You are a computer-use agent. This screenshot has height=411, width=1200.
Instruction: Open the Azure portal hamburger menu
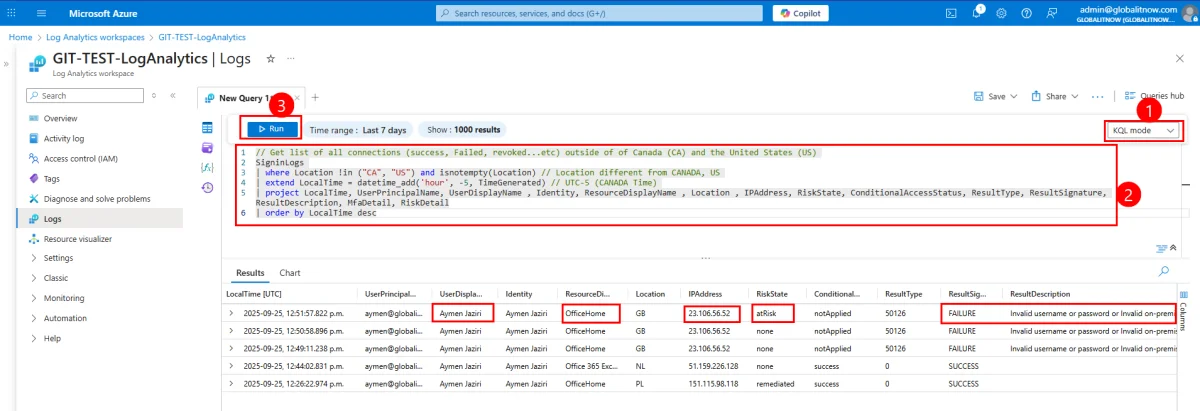click(x=42, y=13)
